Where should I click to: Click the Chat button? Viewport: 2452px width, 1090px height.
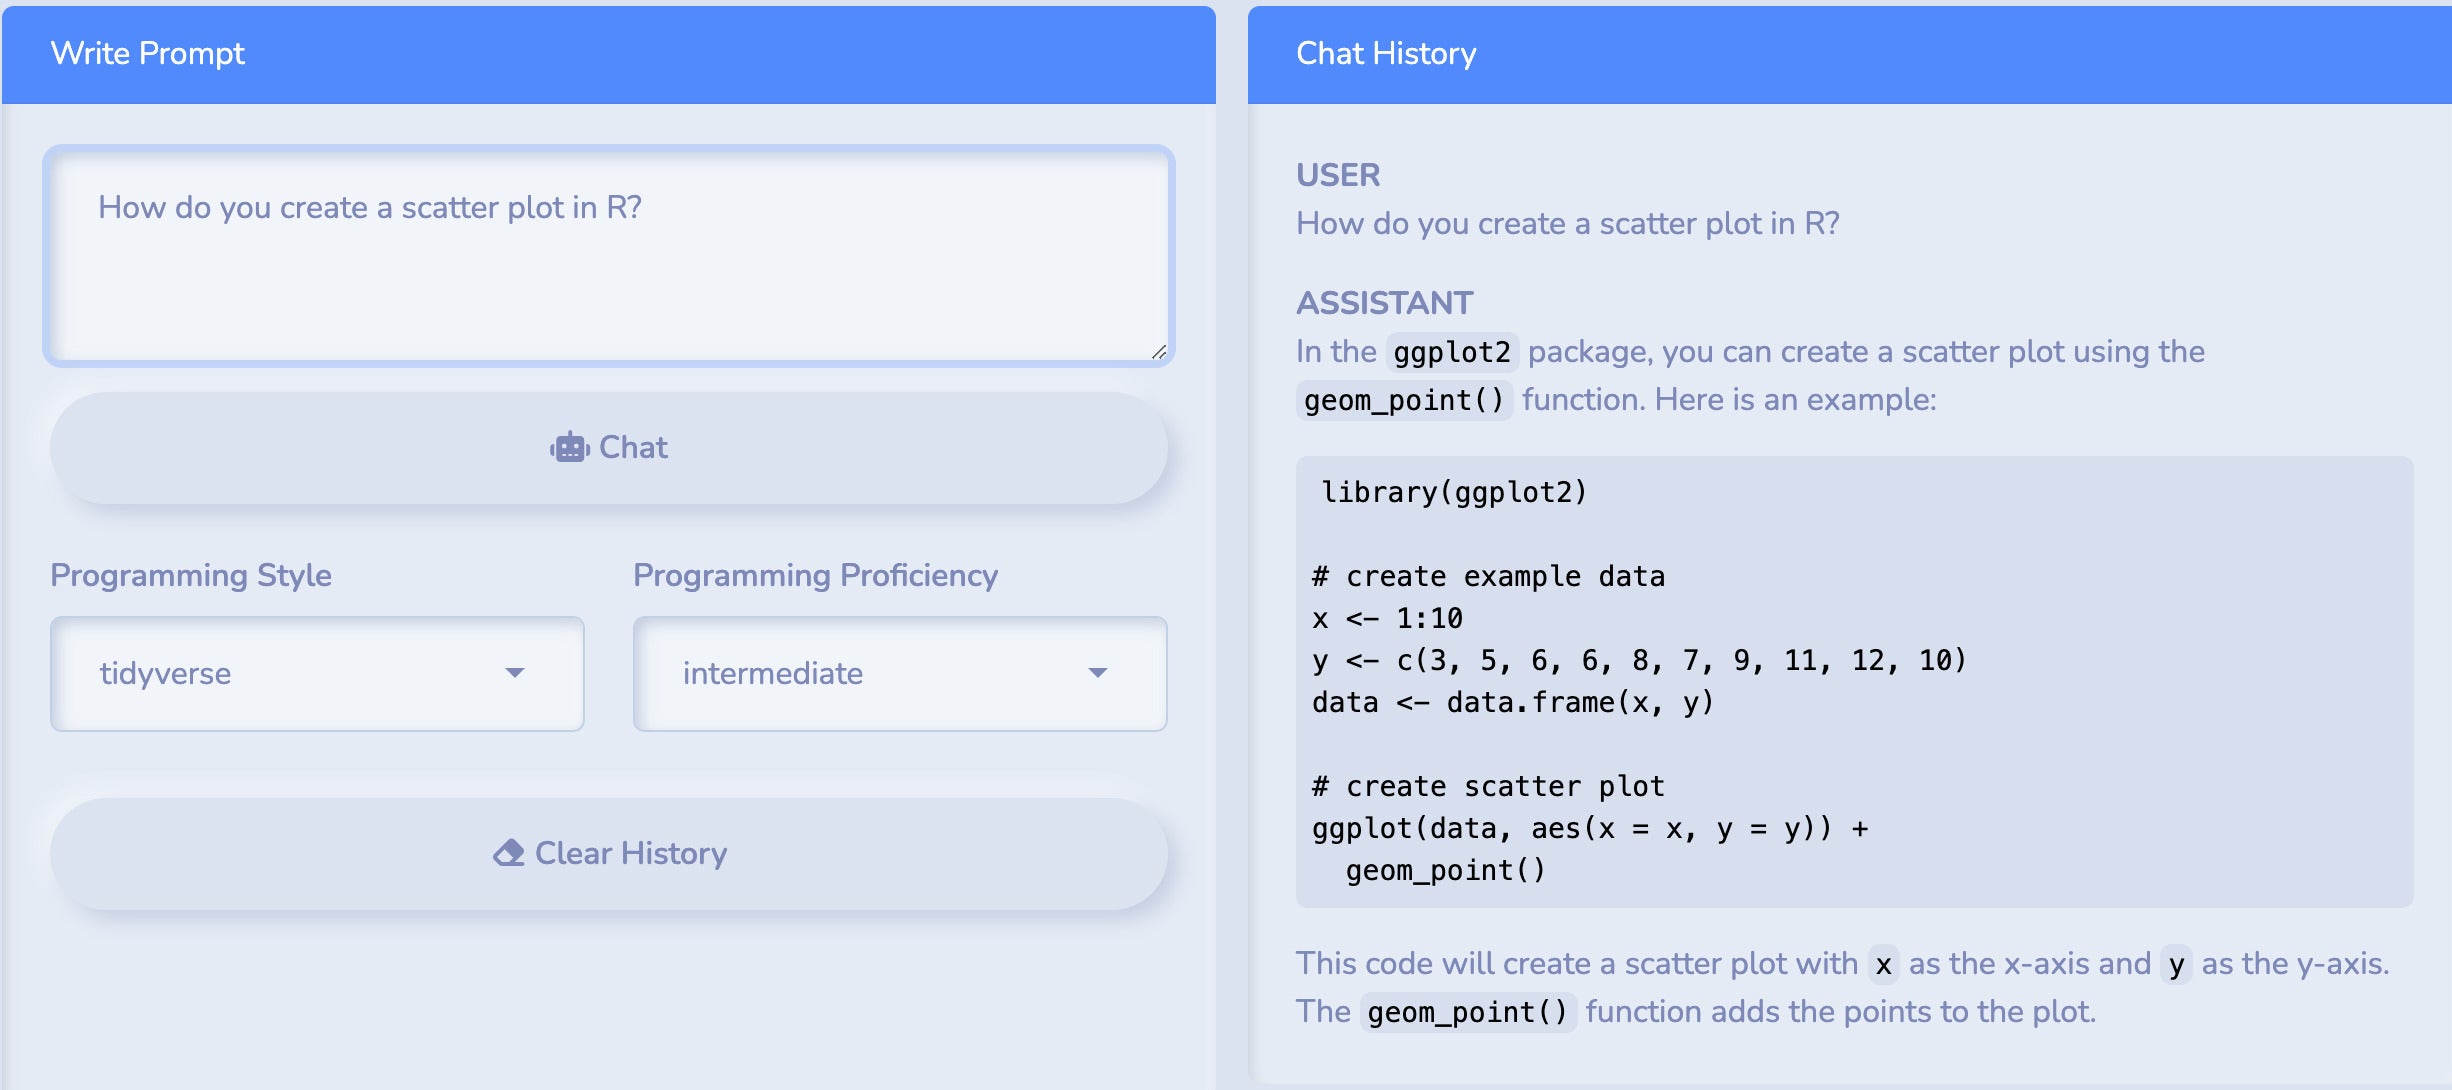click(609, 447)
